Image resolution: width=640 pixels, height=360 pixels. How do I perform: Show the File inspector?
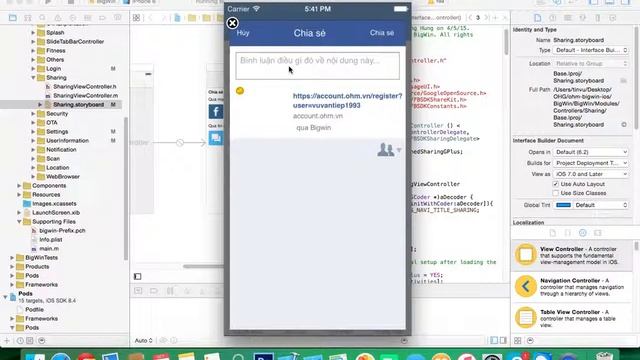(x=538, y=18)
